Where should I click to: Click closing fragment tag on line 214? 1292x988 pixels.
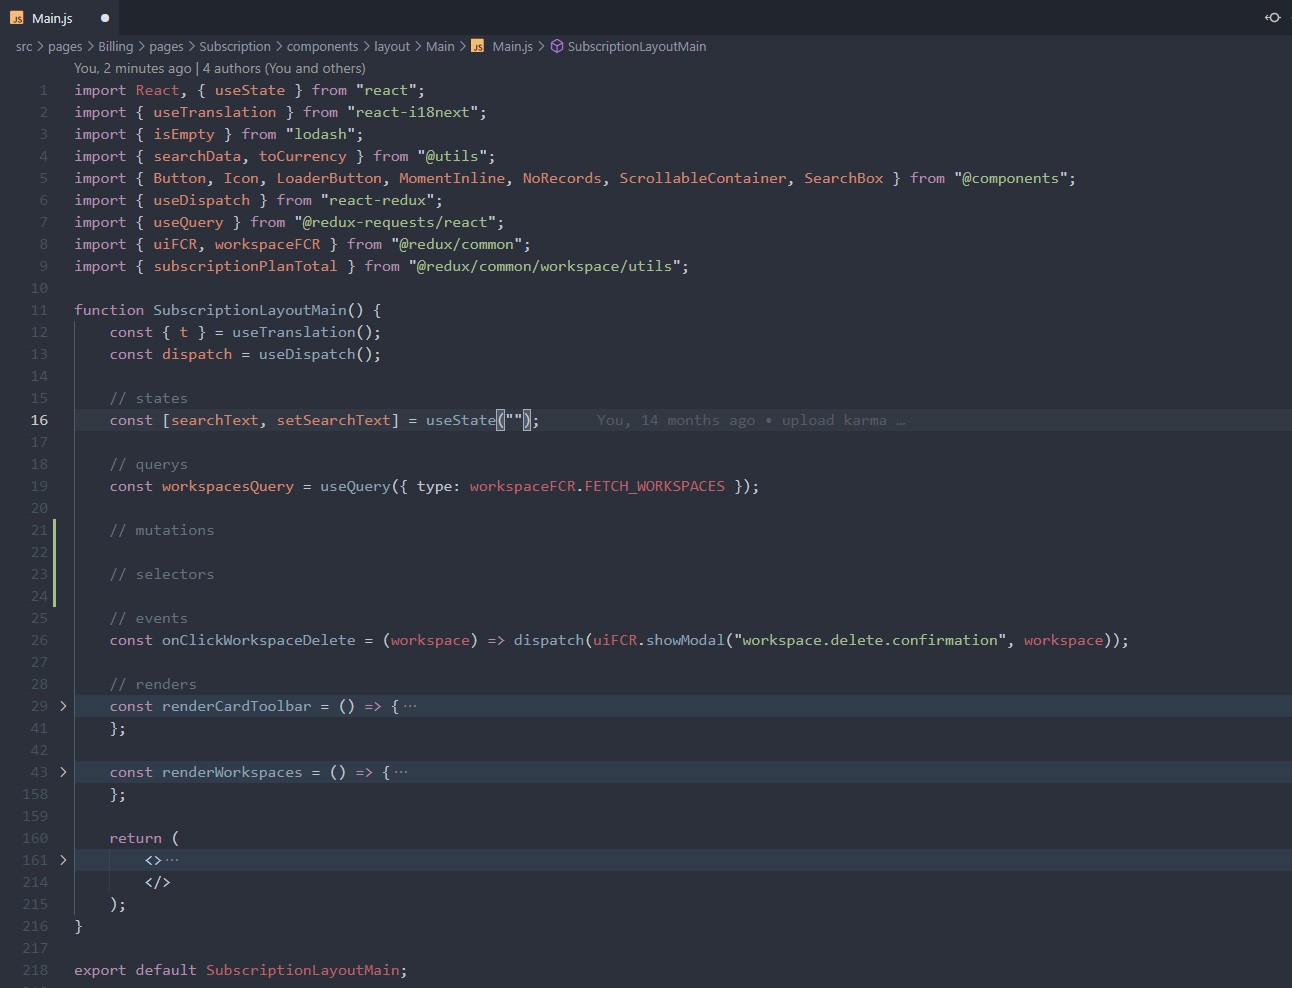(158, 882)
